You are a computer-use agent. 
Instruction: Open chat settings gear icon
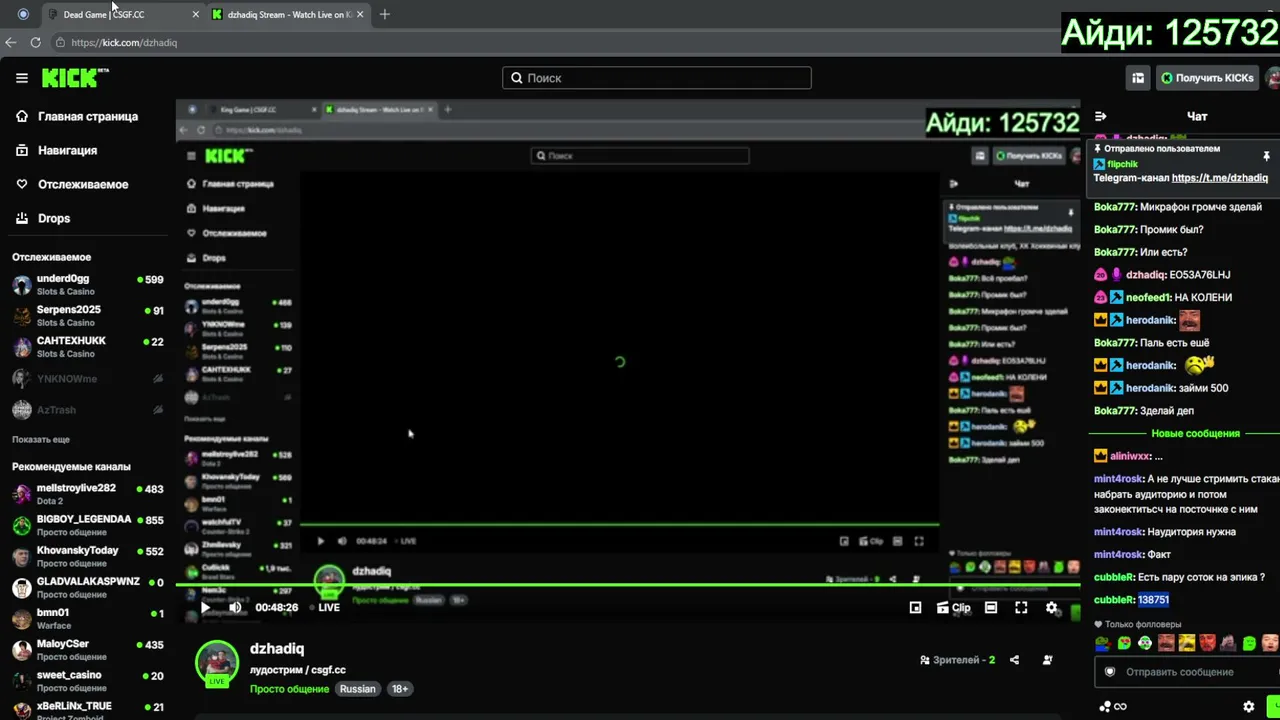pyautogui.click(x=1249, y=707)
